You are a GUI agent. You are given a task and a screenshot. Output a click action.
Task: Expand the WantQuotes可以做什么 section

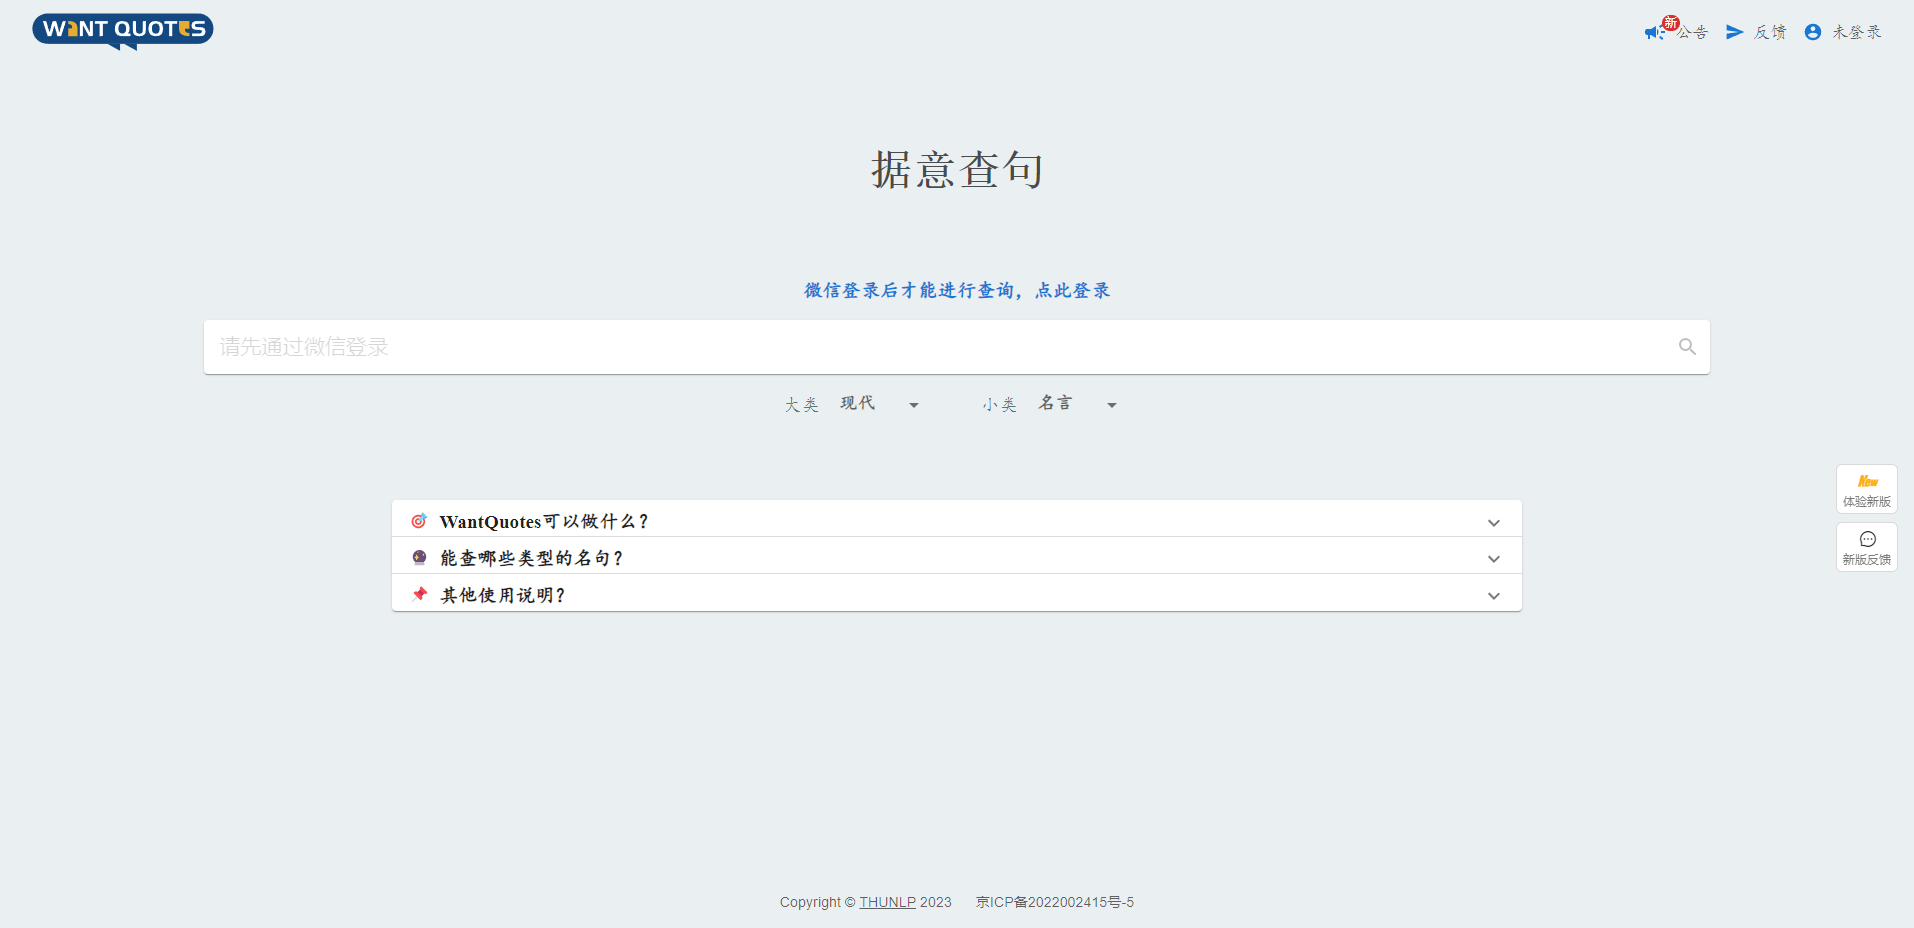[x=1494, y=521]
